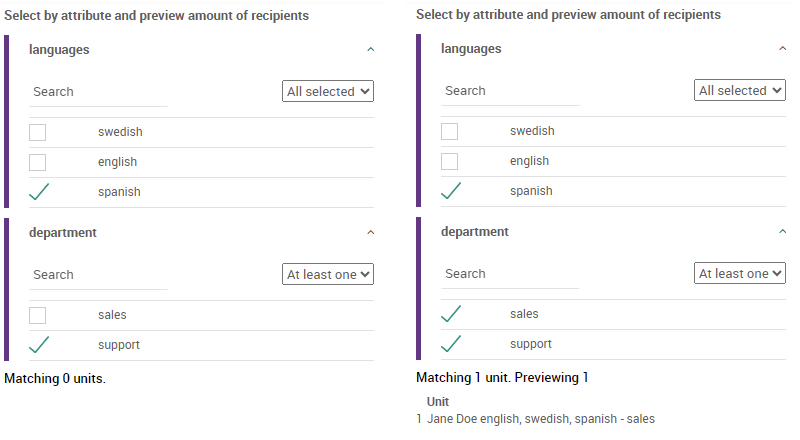Check sales in the left department list
800x440 pixels.
38,315
